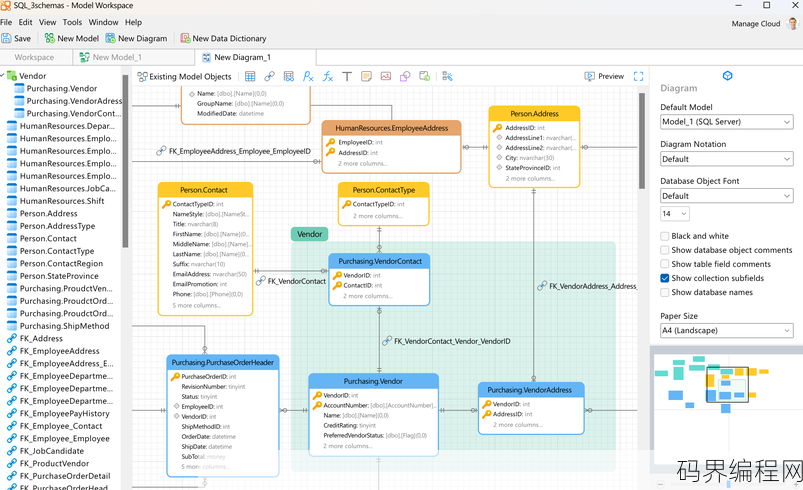Switch to the Workspace tab
The image size is (803, 490).
[x=34, y=57]
